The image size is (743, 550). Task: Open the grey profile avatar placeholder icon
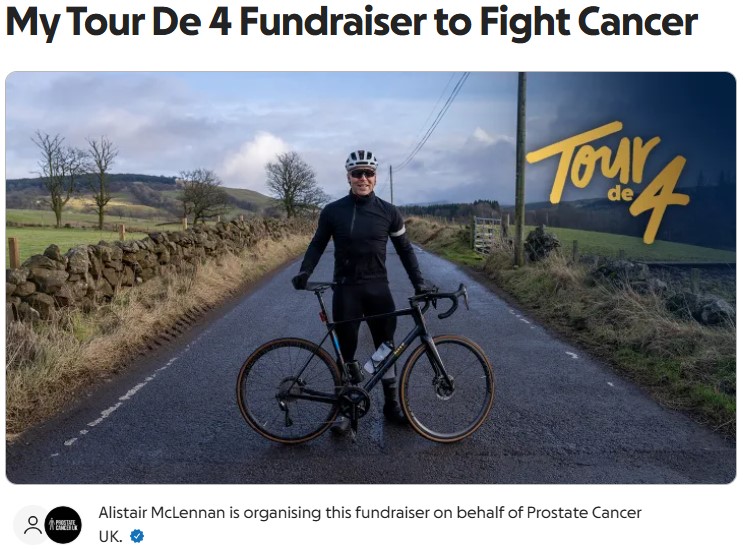coord(32,525)
